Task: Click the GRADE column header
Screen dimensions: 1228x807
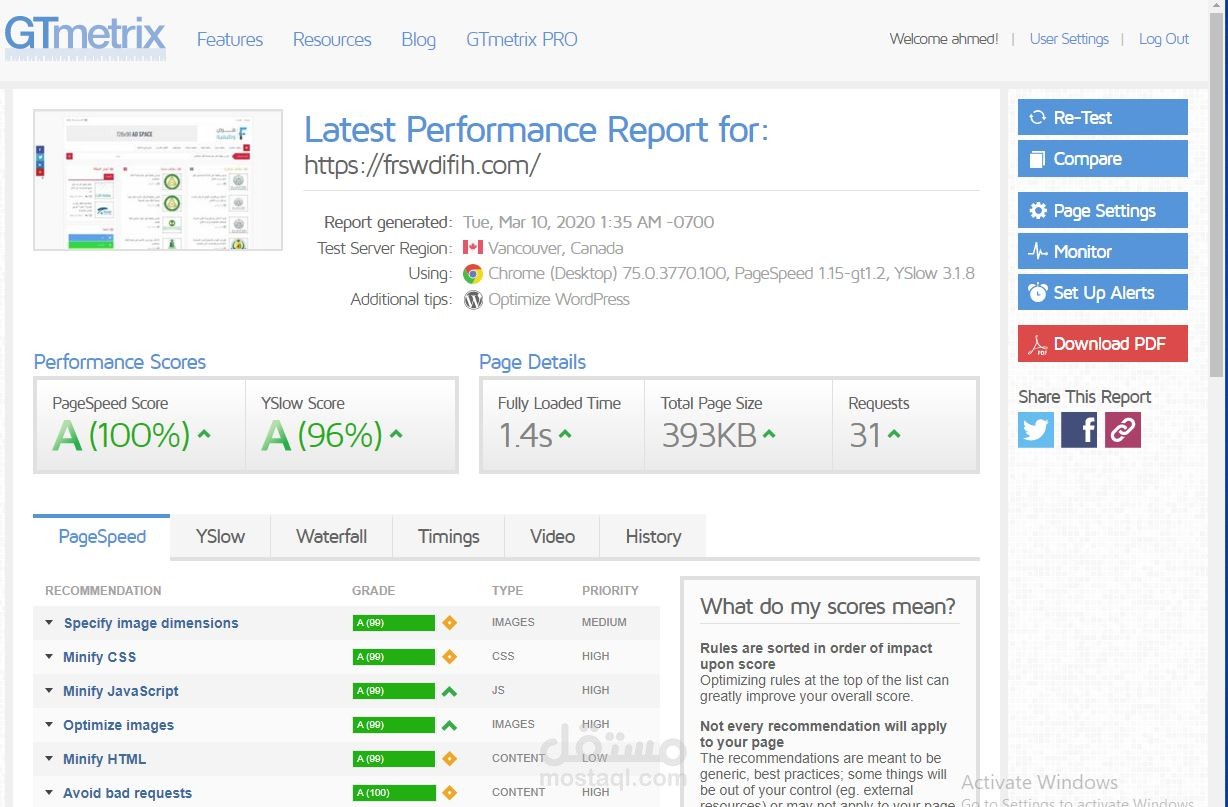Action: pos(374,591)
